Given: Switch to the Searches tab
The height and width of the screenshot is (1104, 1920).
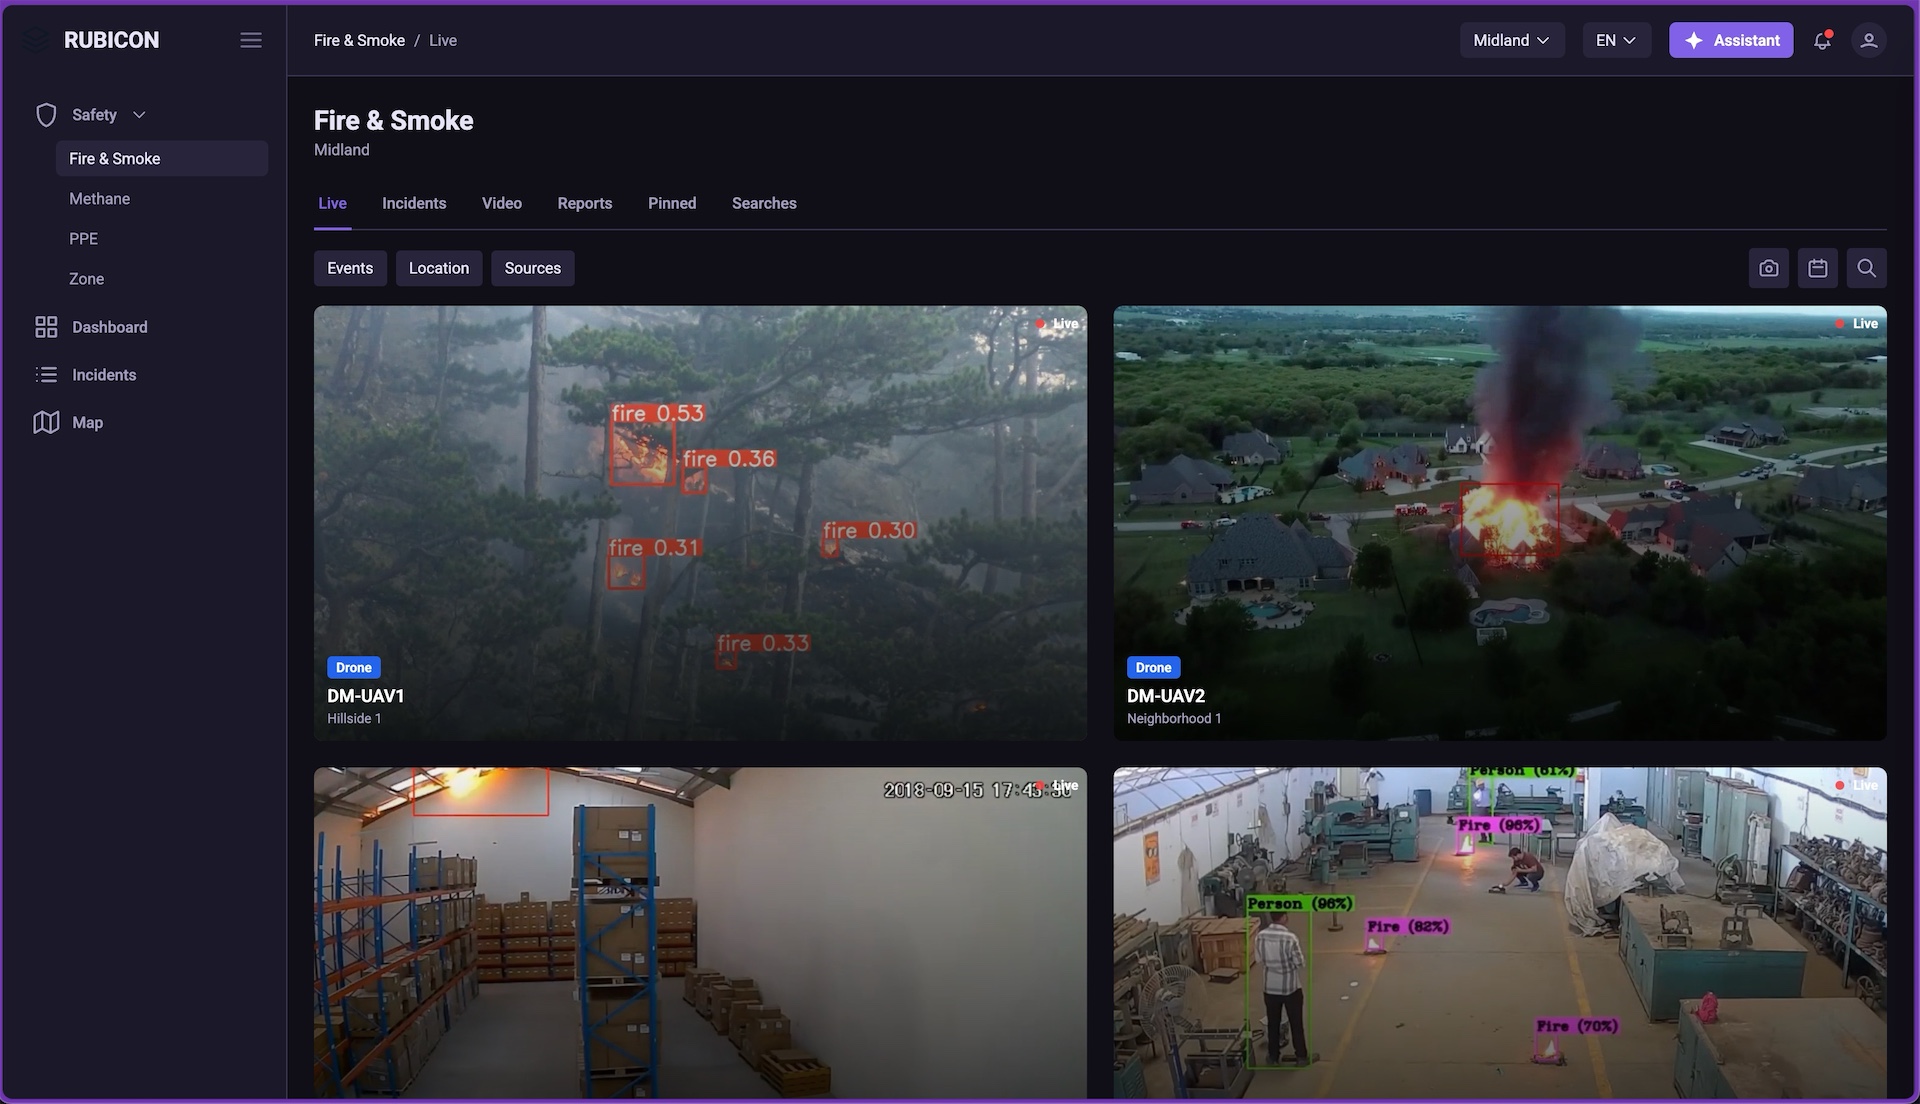Looking at the screenshot, I should (x=764, y=203).
